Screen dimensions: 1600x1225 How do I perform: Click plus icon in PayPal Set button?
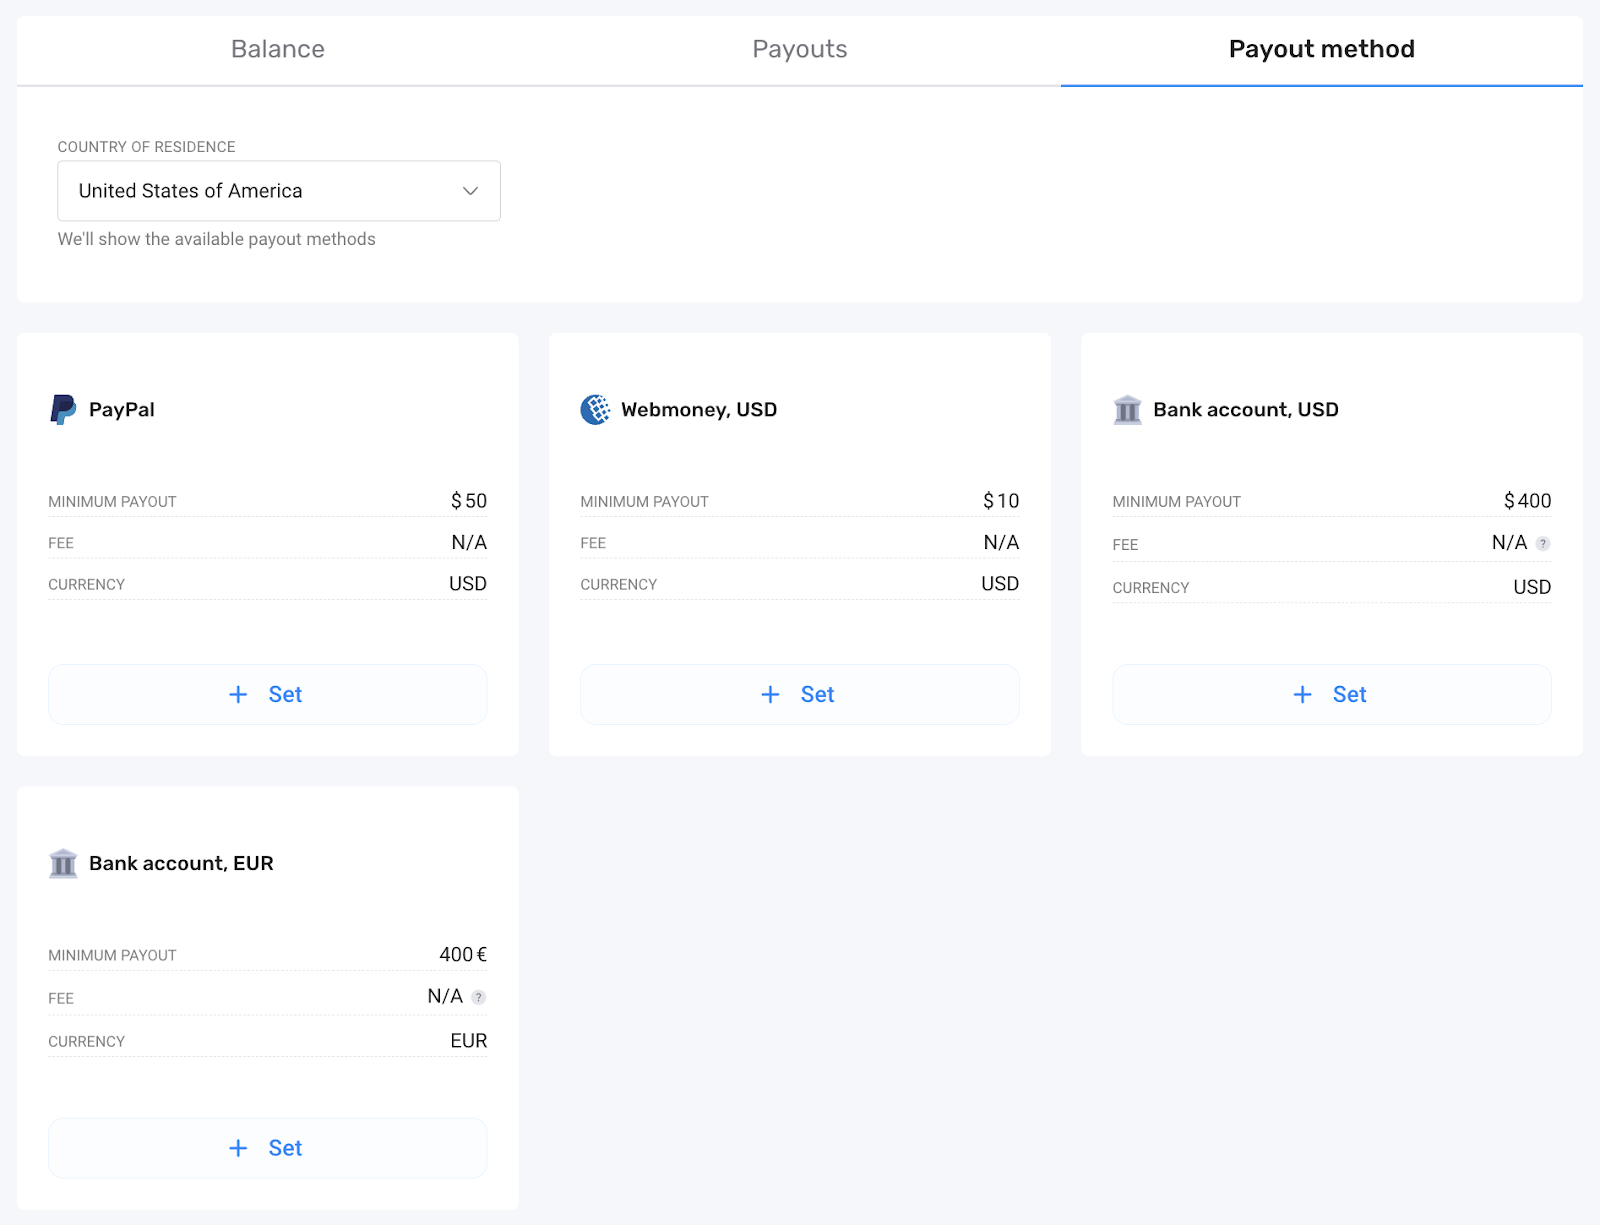pos(238,695)
